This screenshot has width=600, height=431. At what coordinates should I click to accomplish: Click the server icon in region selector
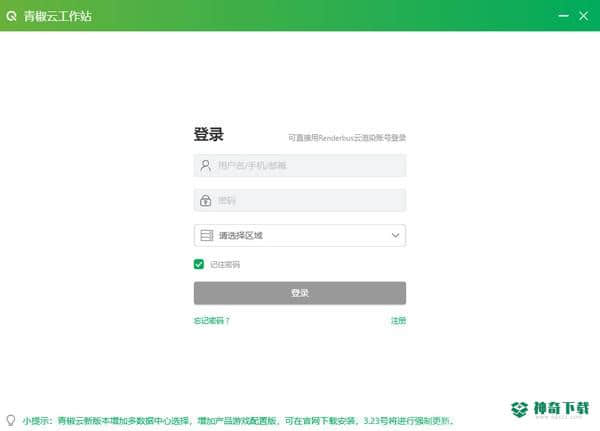pyautogui.click(x=207, y=235)
